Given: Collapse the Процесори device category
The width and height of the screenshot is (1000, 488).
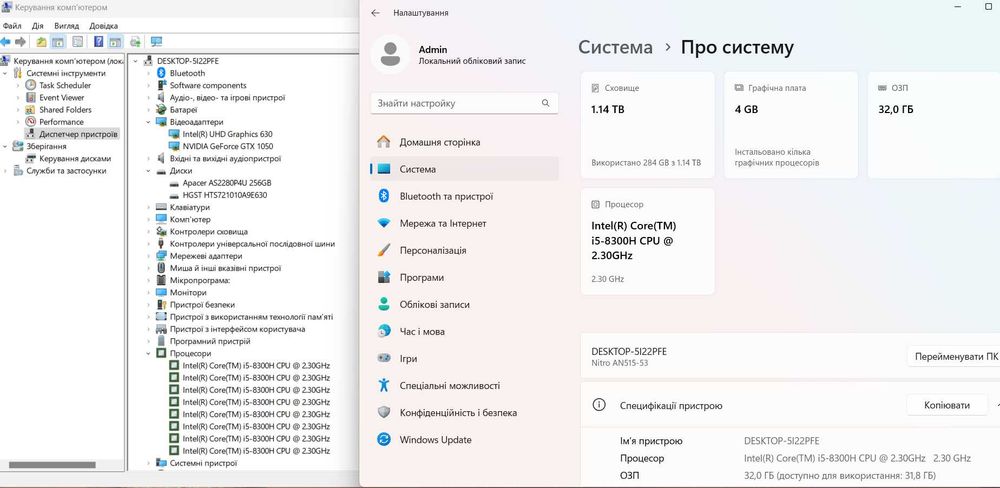Looking at the screenshot, I should 149,353.
